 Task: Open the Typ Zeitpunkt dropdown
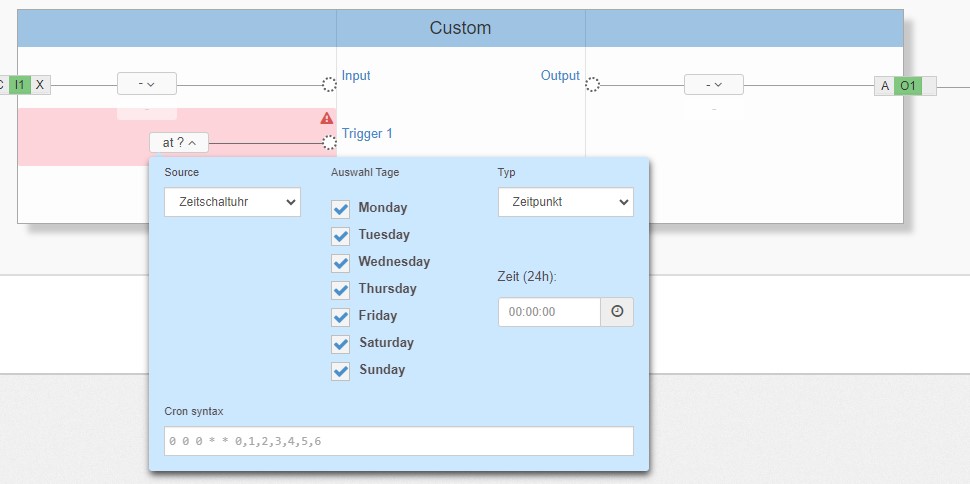(565, 202)
